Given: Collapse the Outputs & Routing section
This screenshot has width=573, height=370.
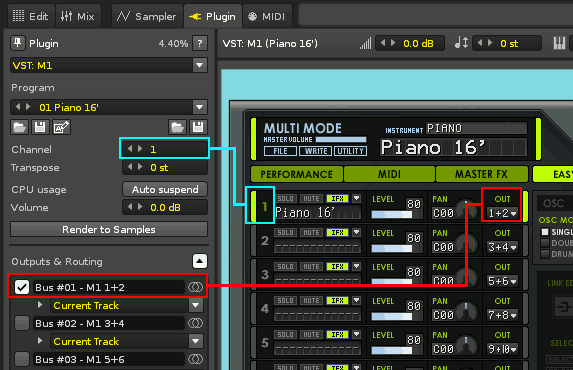Looking at the screenshot, I should click(200, 261).
